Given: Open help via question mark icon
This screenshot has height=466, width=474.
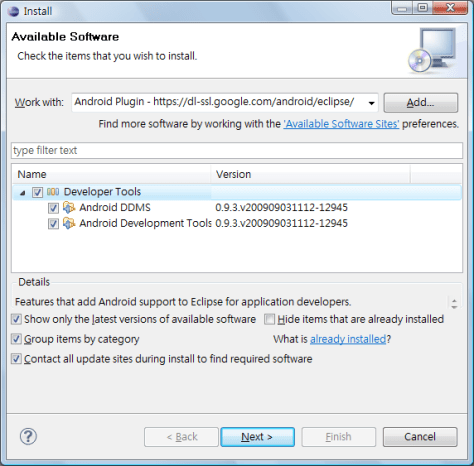Looking at the screenshot, I should (x=28, y=436).
